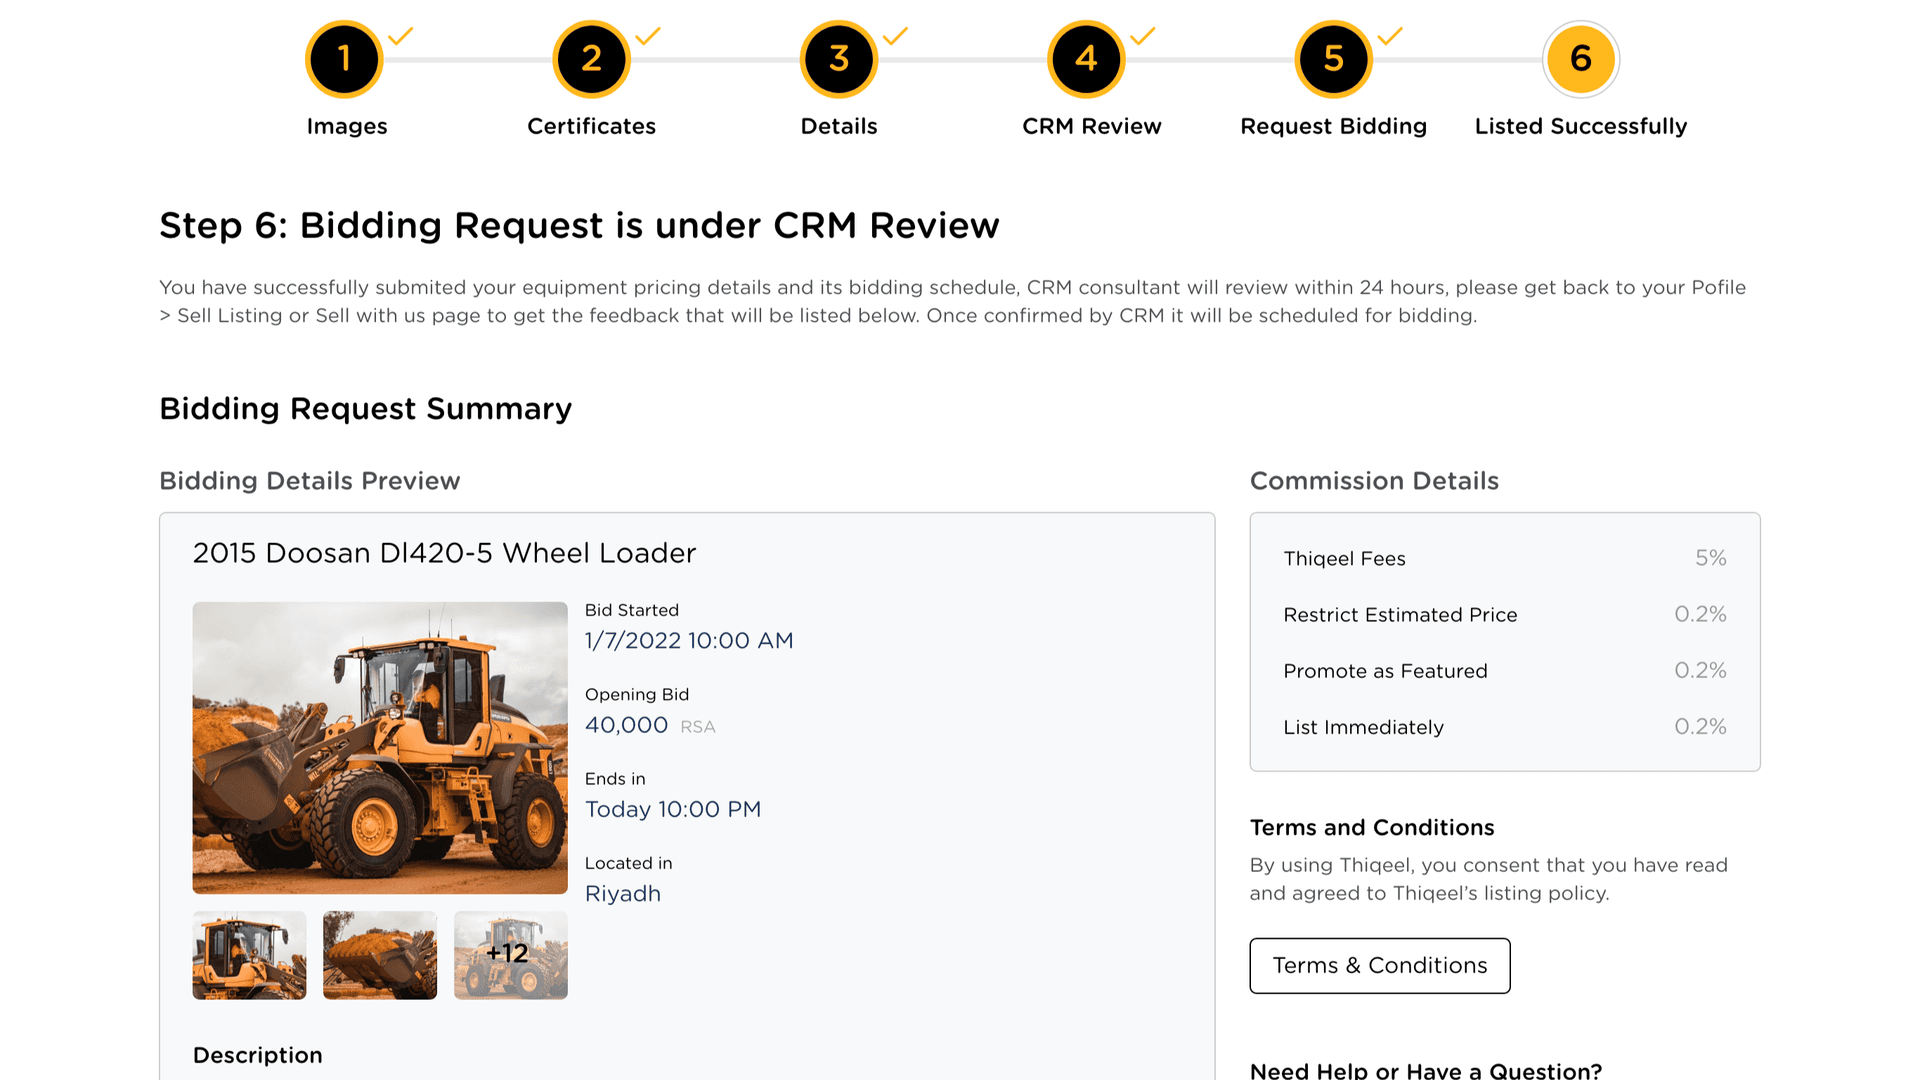1920x1080 pixels.
Task: Open the Terms & Conditions button
Action: tap(1379, 965)
